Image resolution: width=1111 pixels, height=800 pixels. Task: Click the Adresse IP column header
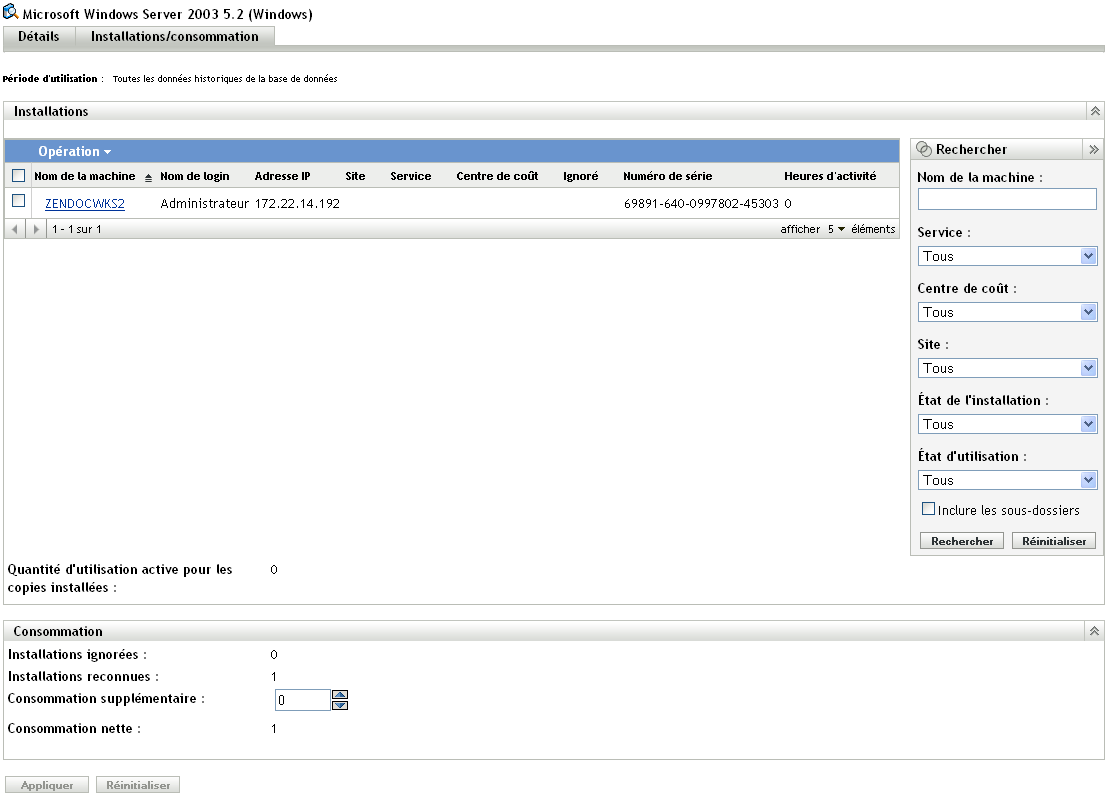[282, 176]
